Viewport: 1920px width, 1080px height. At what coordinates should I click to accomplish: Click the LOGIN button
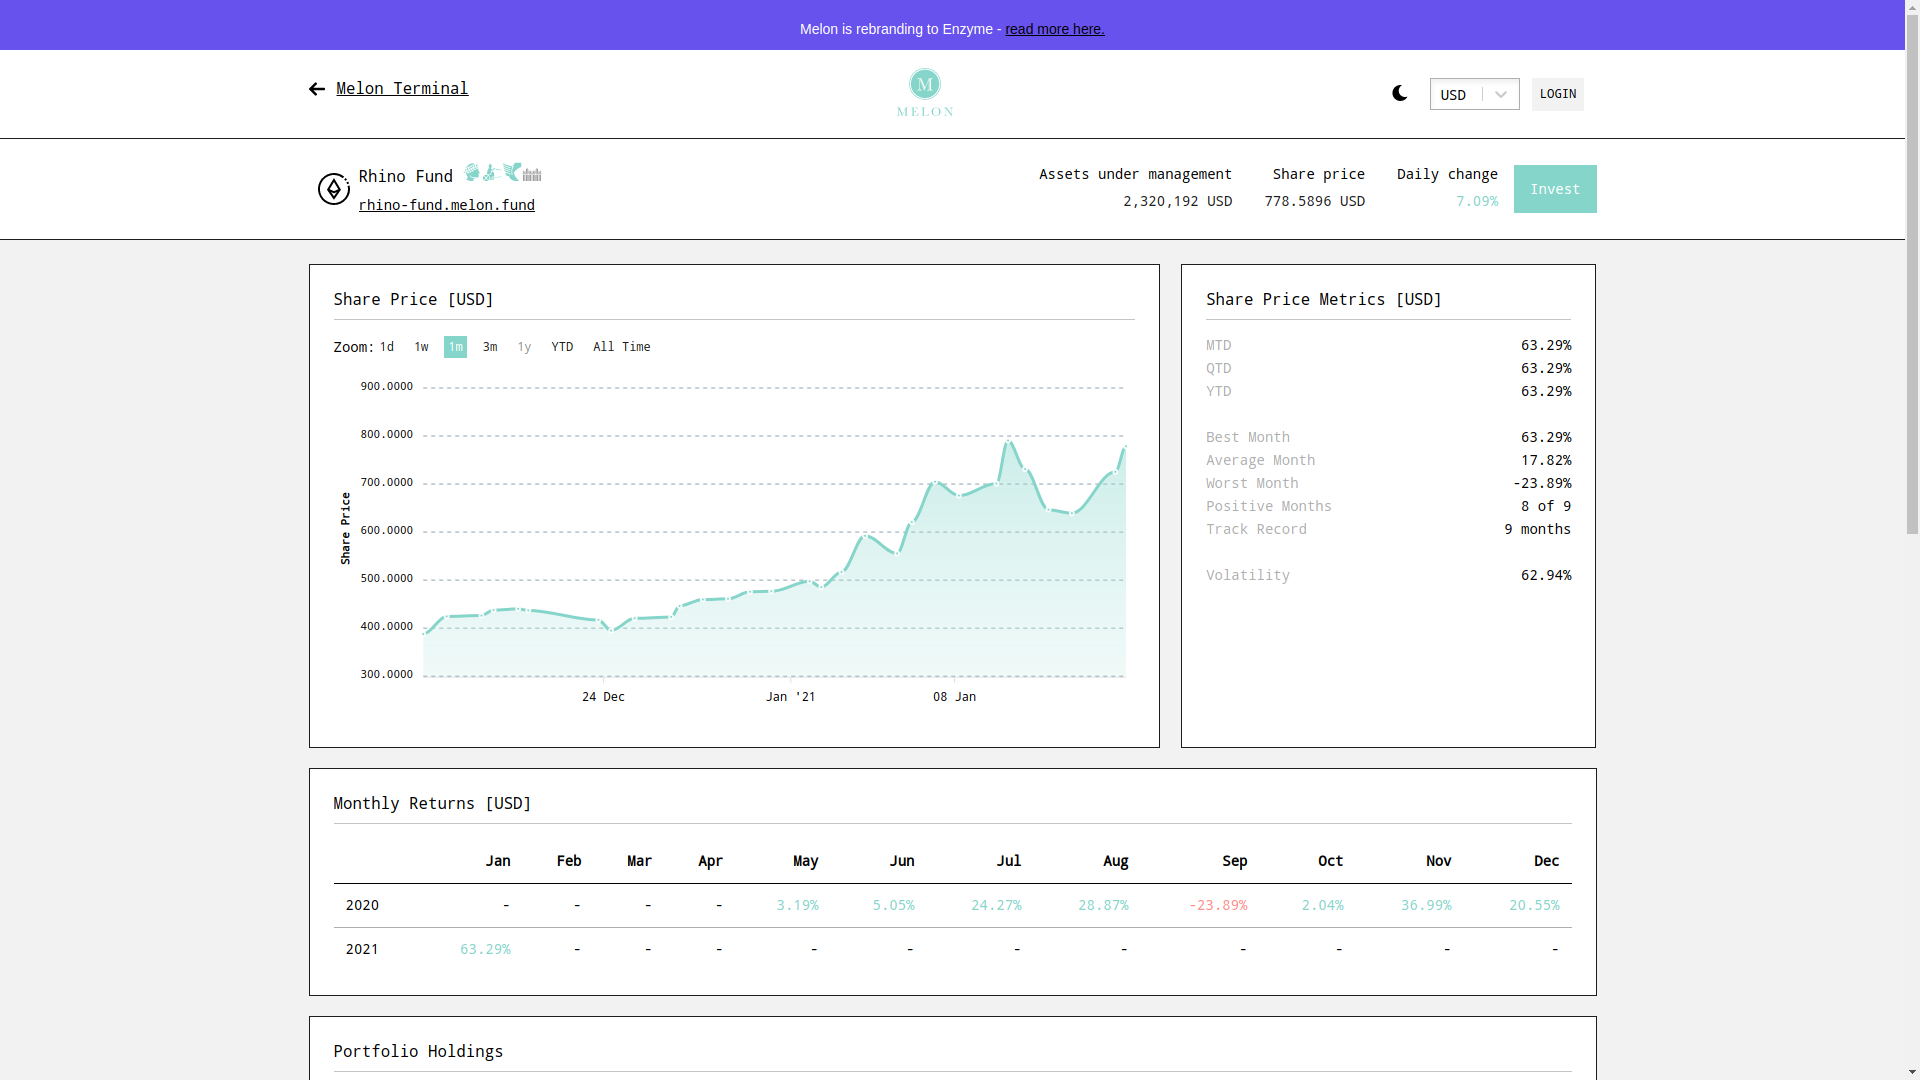1557,94
